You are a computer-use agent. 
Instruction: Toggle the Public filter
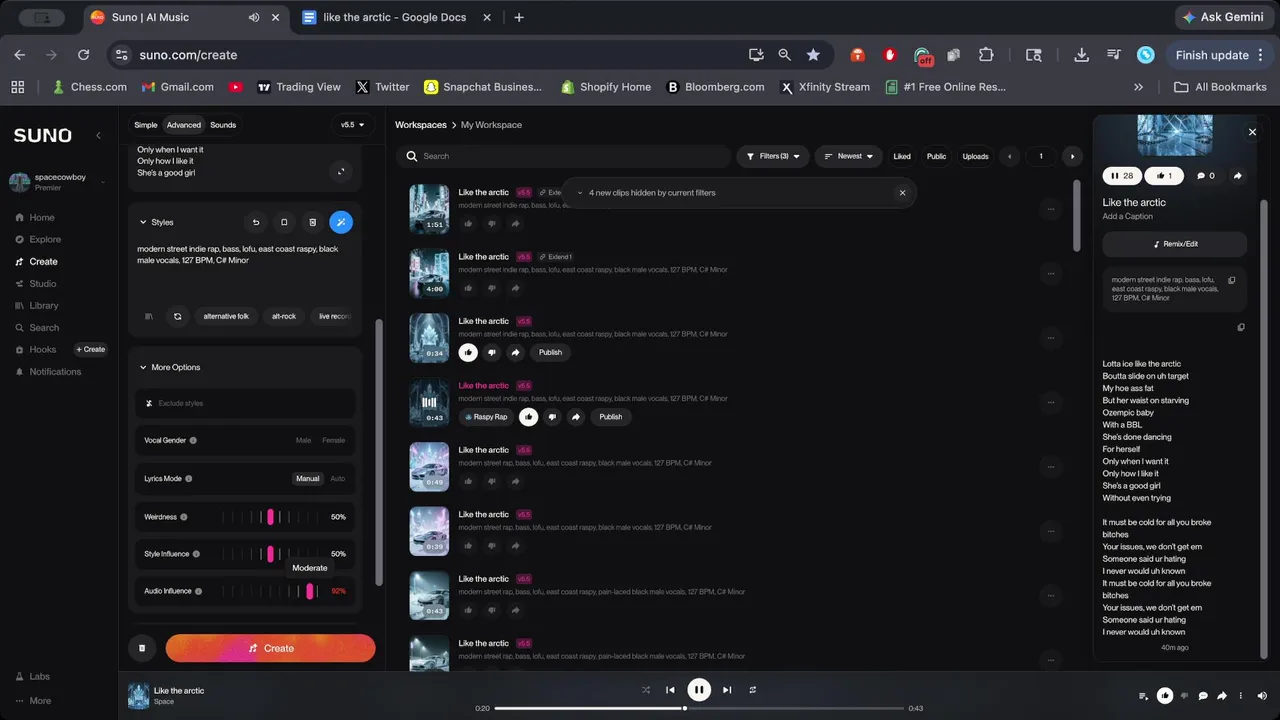(936, 156)
